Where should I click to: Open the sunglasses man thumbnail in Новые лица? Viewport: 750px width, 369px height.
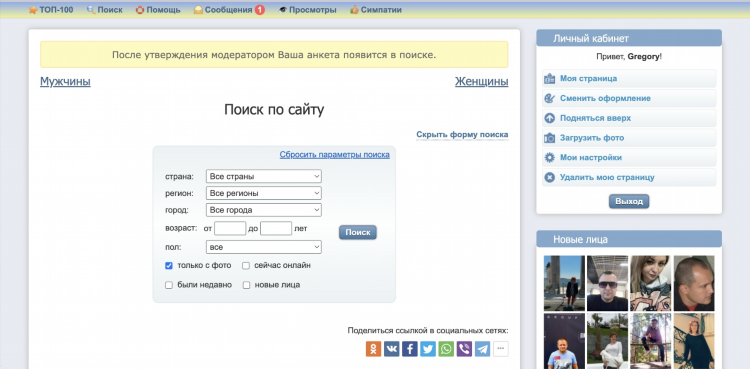click(x=607, y=283)
